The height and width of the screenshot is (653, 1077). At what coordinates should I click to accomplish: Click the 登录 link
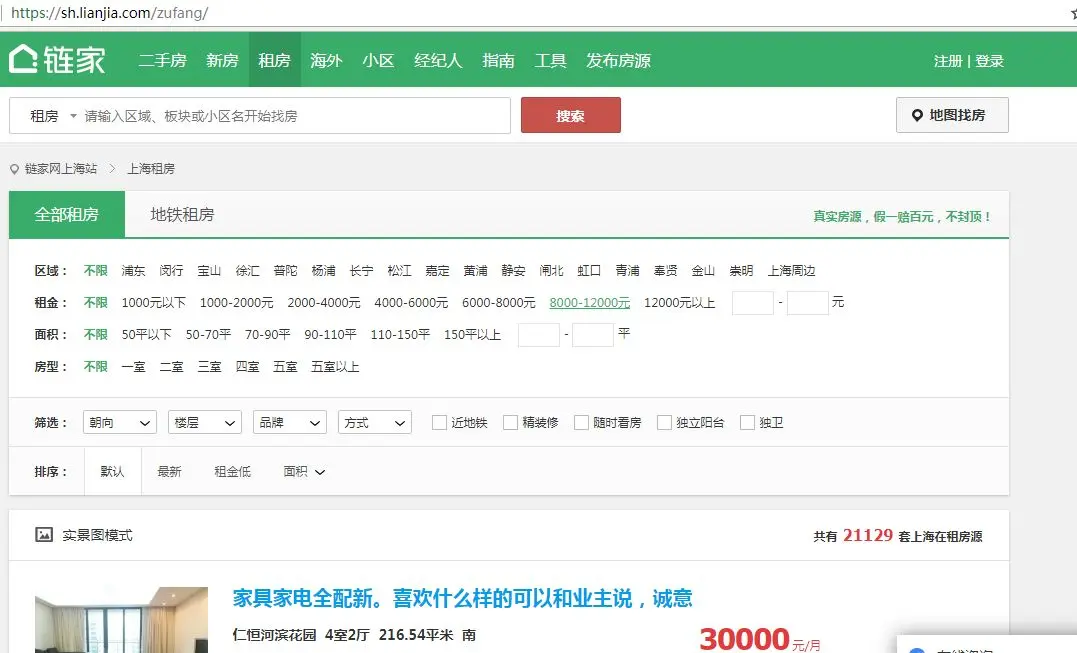[x=990, y=61]
